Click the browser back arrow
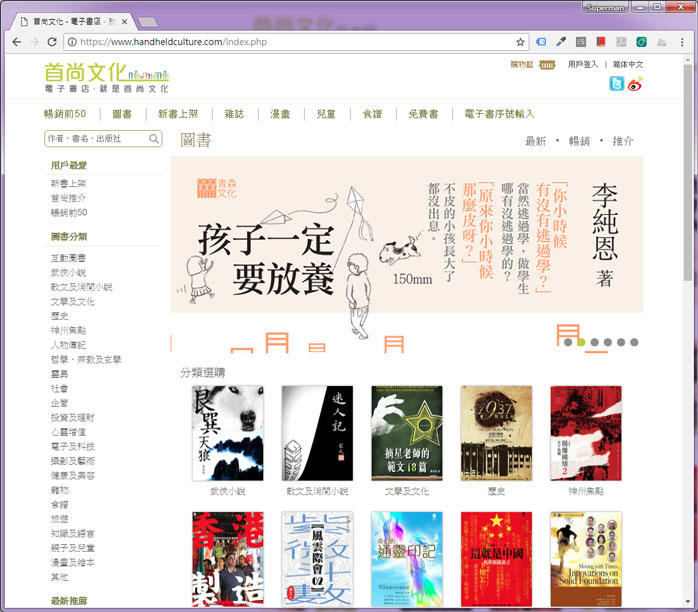 pos(17,42)
